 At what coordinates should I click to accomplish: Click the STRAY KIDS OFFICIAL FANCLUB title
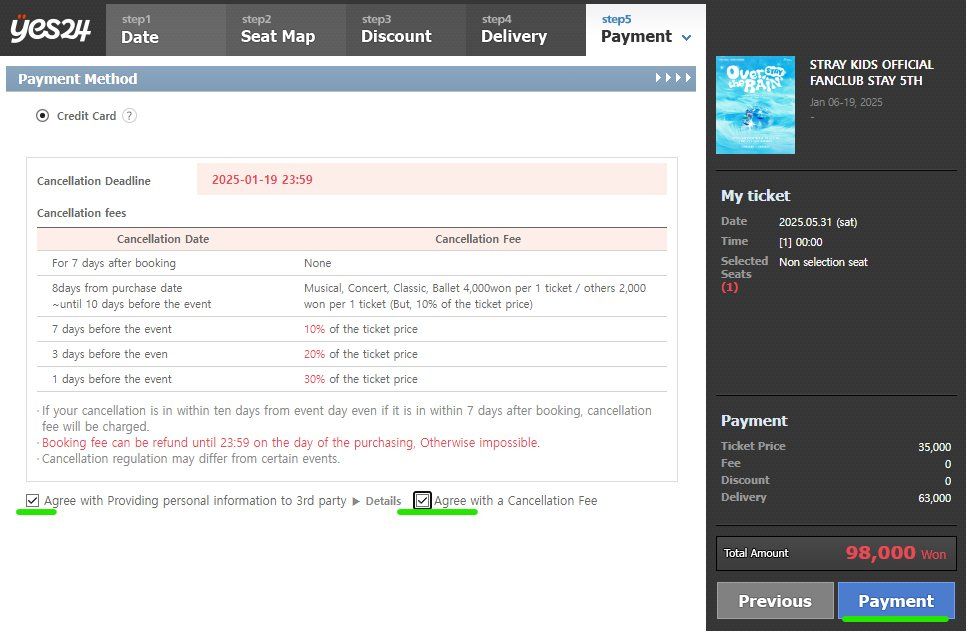point(871,72)
